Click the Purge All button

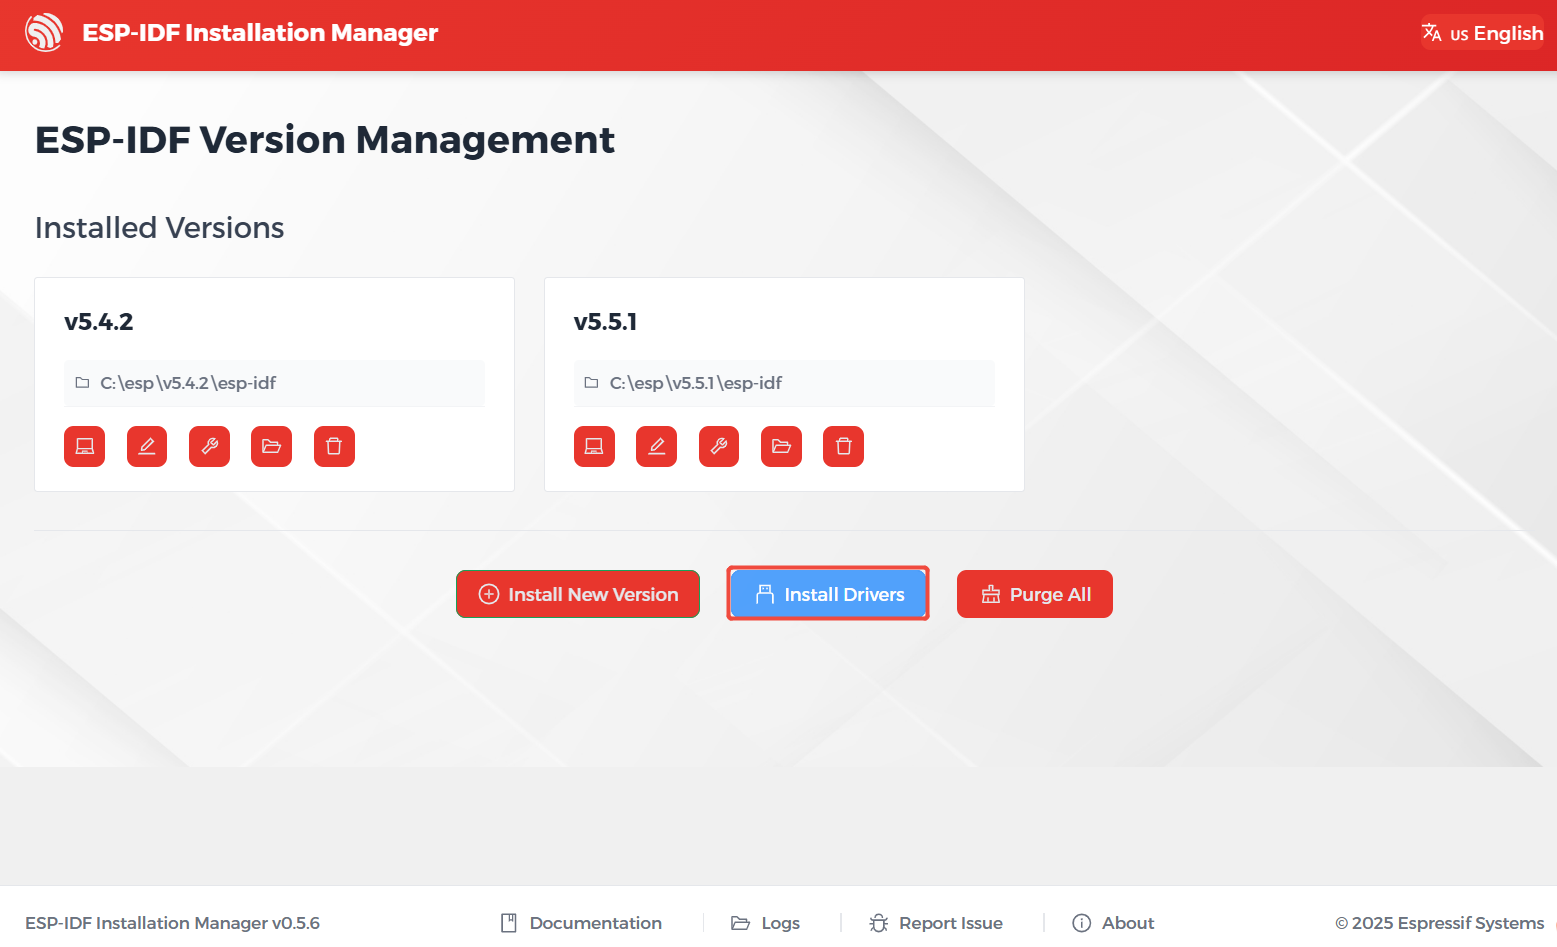[x=1034, y=594]
